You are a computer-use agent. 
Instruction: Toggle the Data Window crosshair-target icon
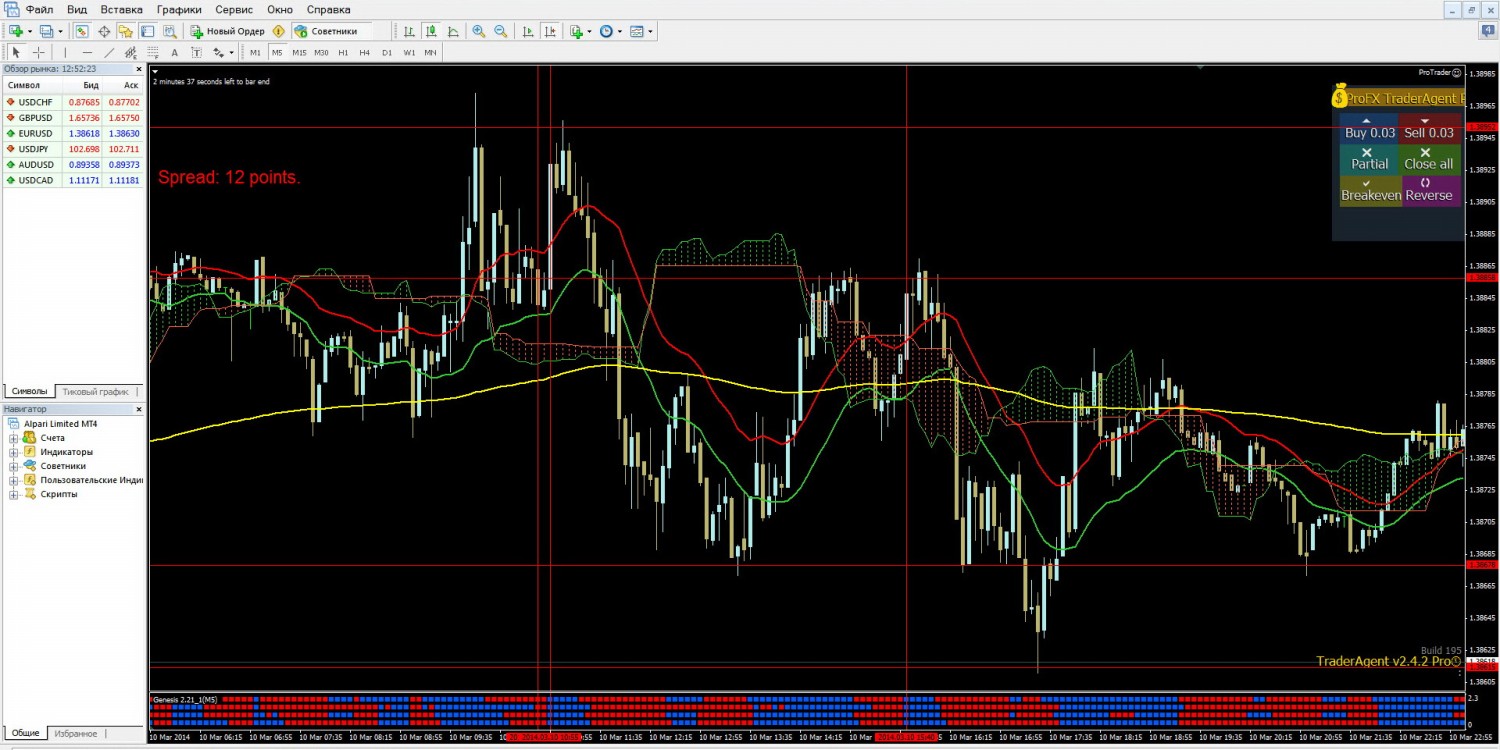104,31
